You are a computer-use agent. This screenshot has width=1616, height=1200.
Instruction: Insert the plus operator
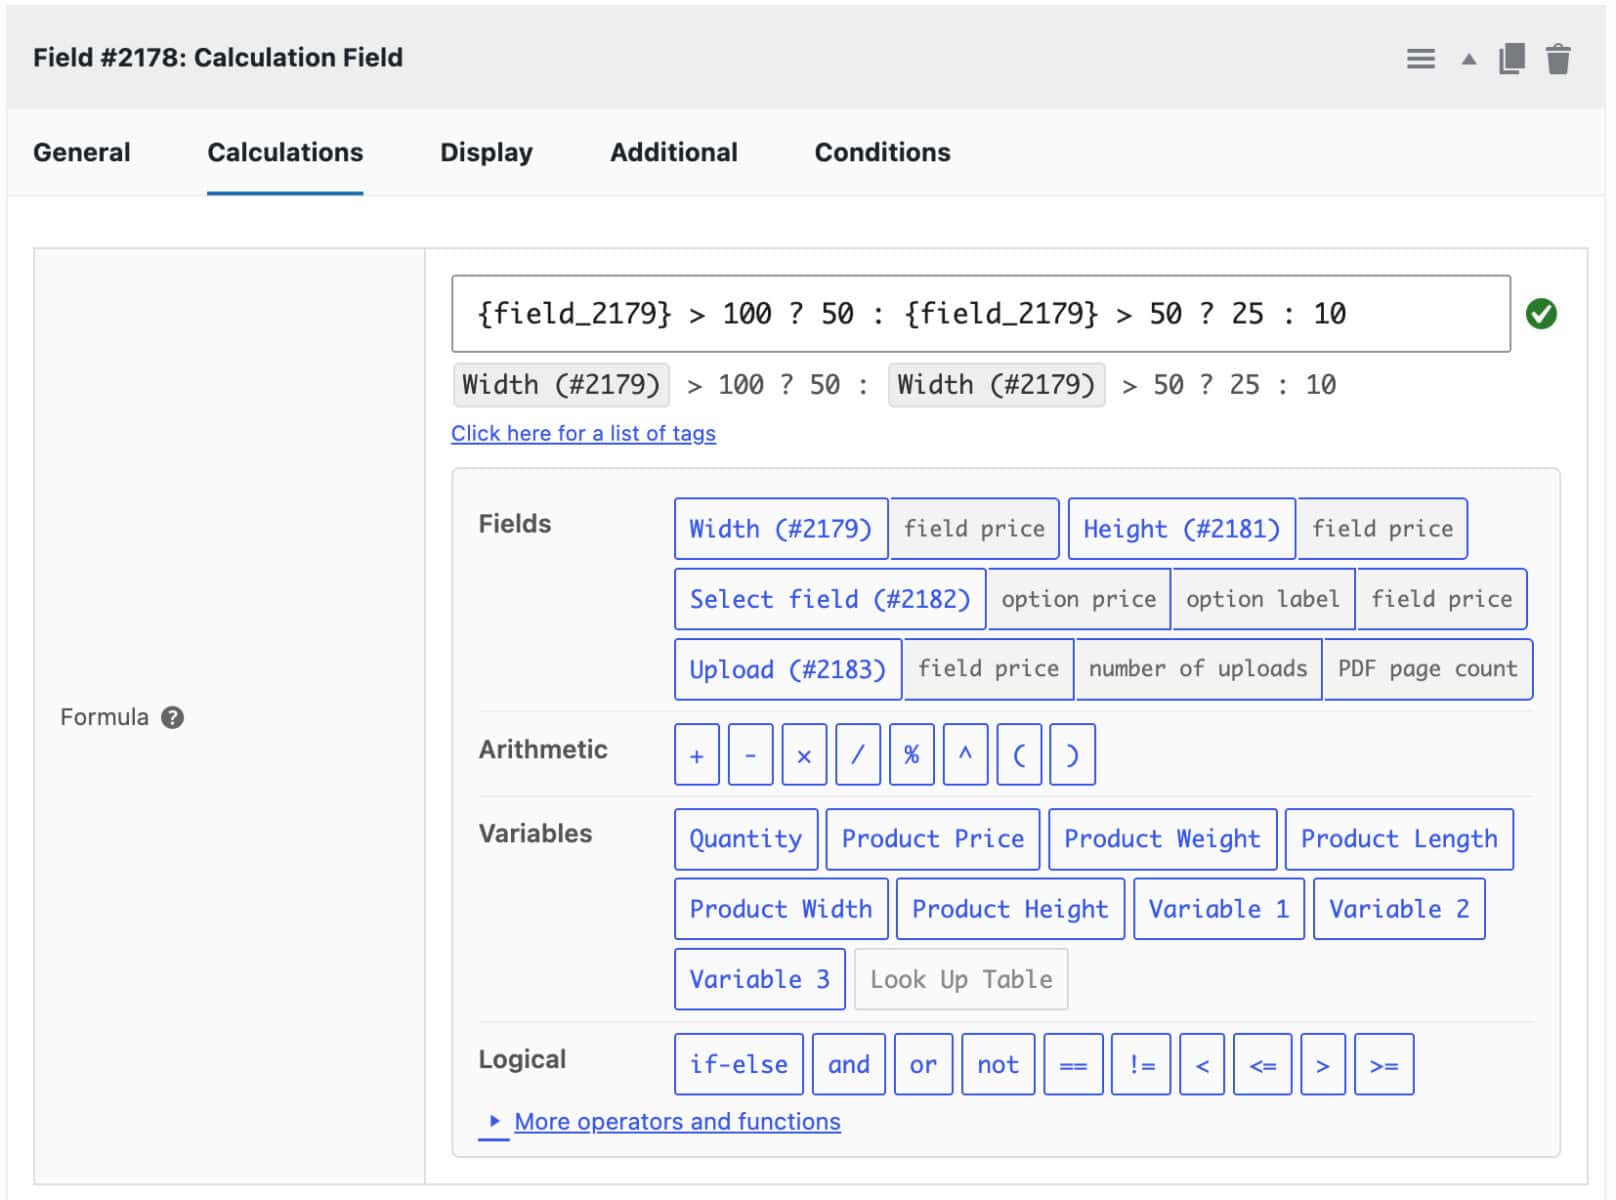tap(697, 755)
